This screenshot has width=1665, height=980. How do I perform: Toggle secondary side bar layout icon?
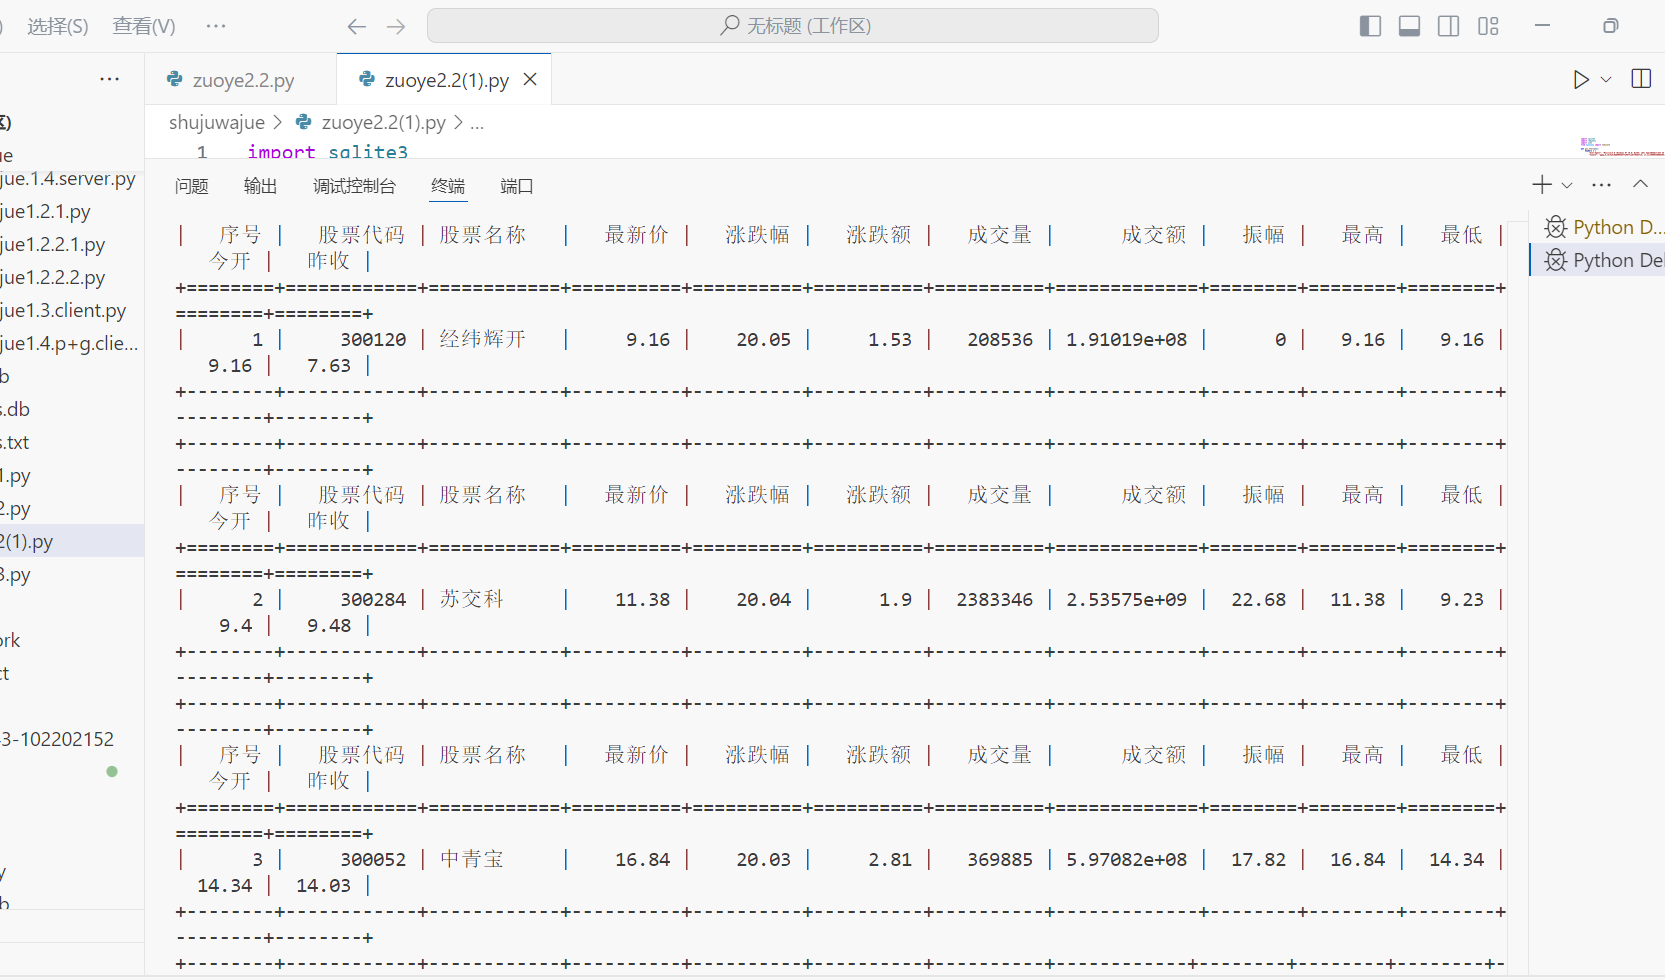1448,26
